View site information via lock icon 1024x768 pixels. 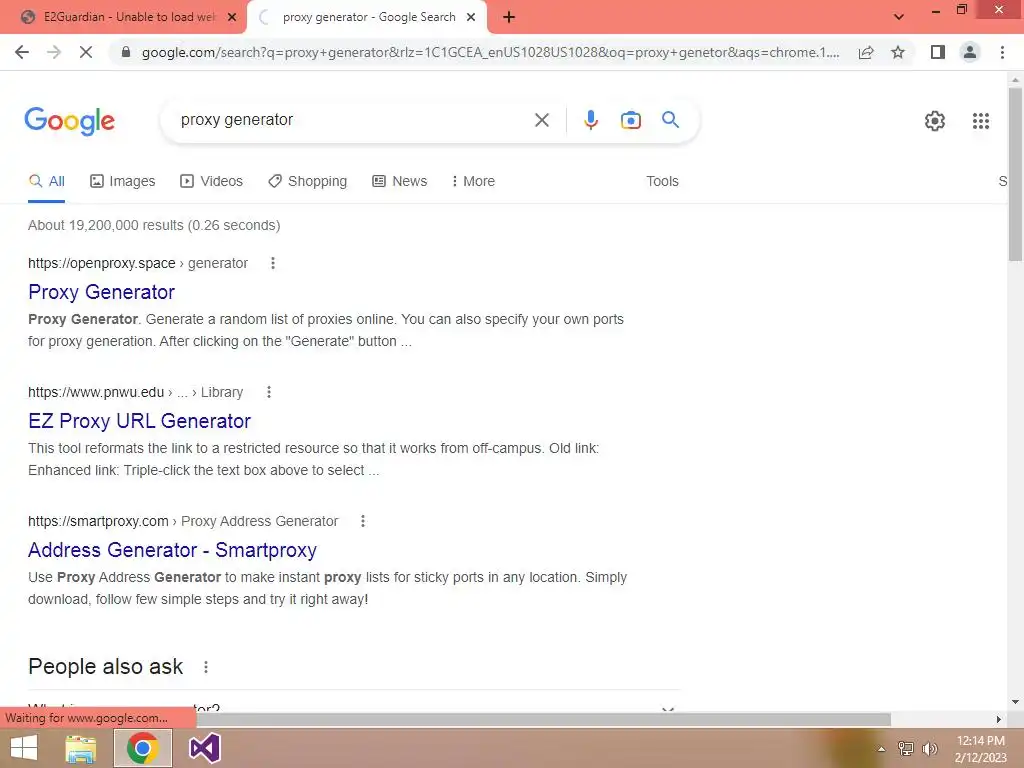(126, 52)
